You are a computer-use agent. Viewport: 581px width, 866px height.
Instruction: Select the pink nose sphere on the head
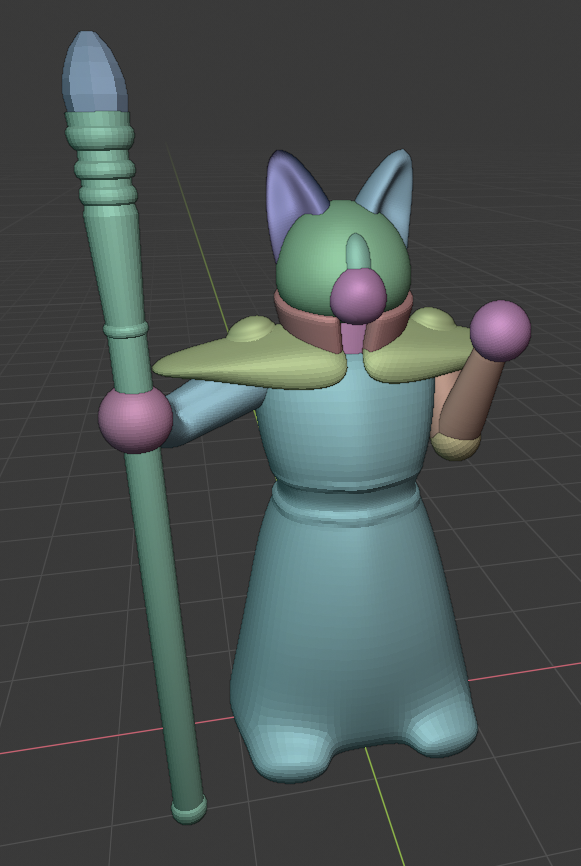pos(358,296)
